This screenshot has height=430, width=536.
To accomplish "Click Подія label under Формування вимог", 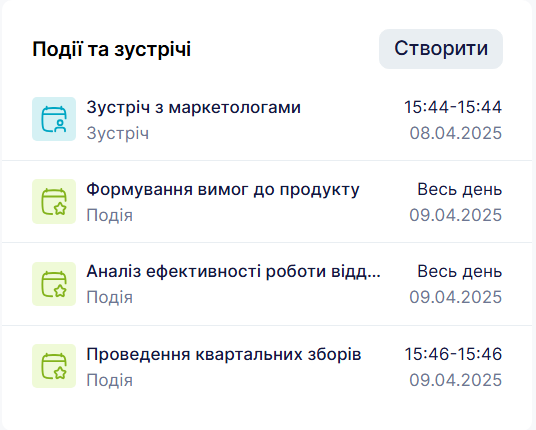I will tap(109, 215).
